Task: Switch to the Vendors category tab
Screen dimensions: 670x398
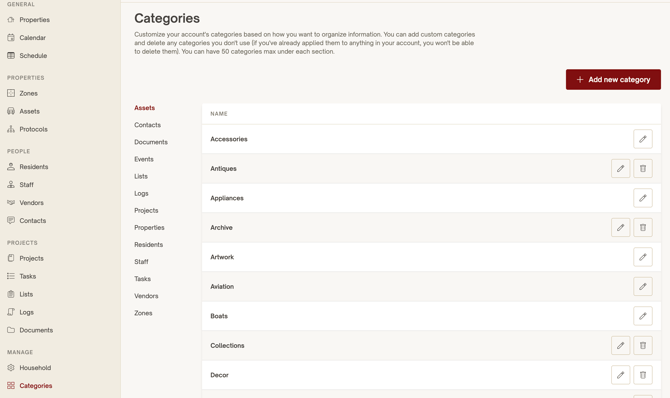Action: 146,296
